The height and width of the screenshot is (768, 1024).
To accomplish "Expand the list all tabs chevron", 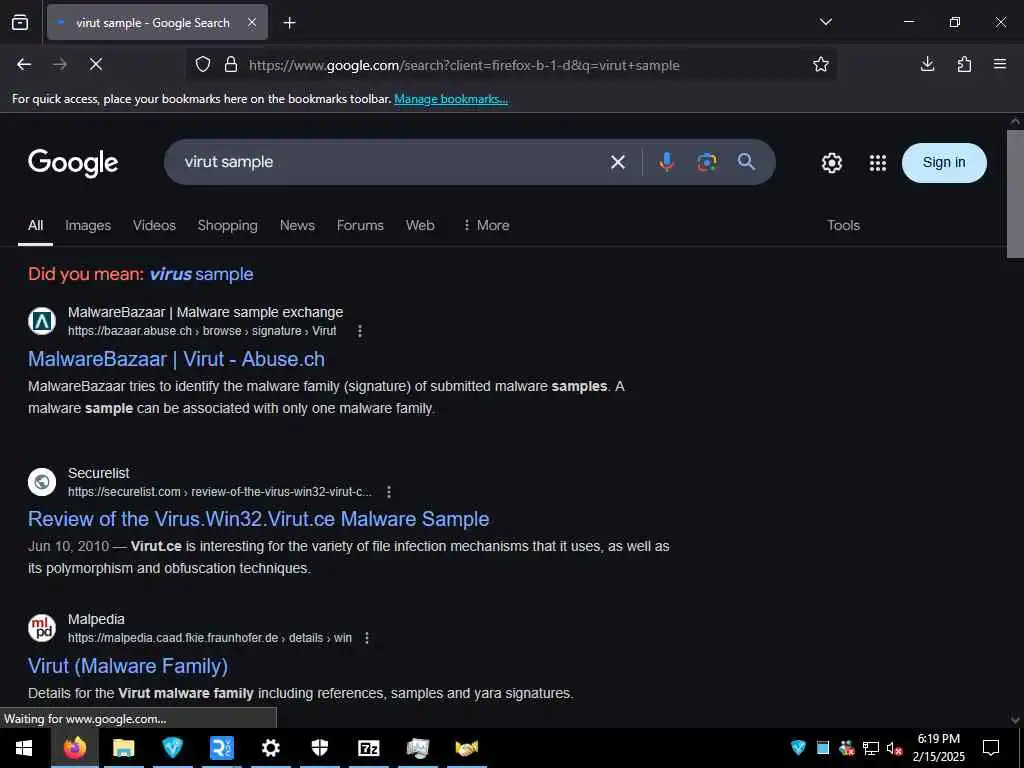I will pyautogui.click(x=825, y=22).
